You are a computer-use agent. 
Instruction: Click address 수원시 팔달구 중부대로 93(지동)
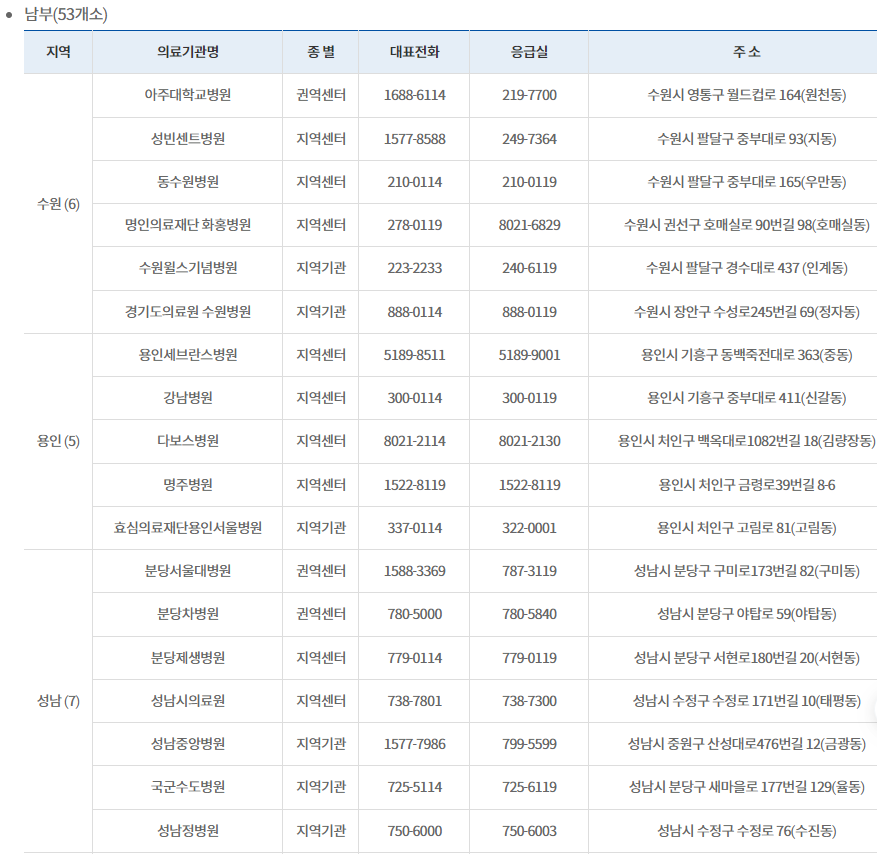point(747,139)
